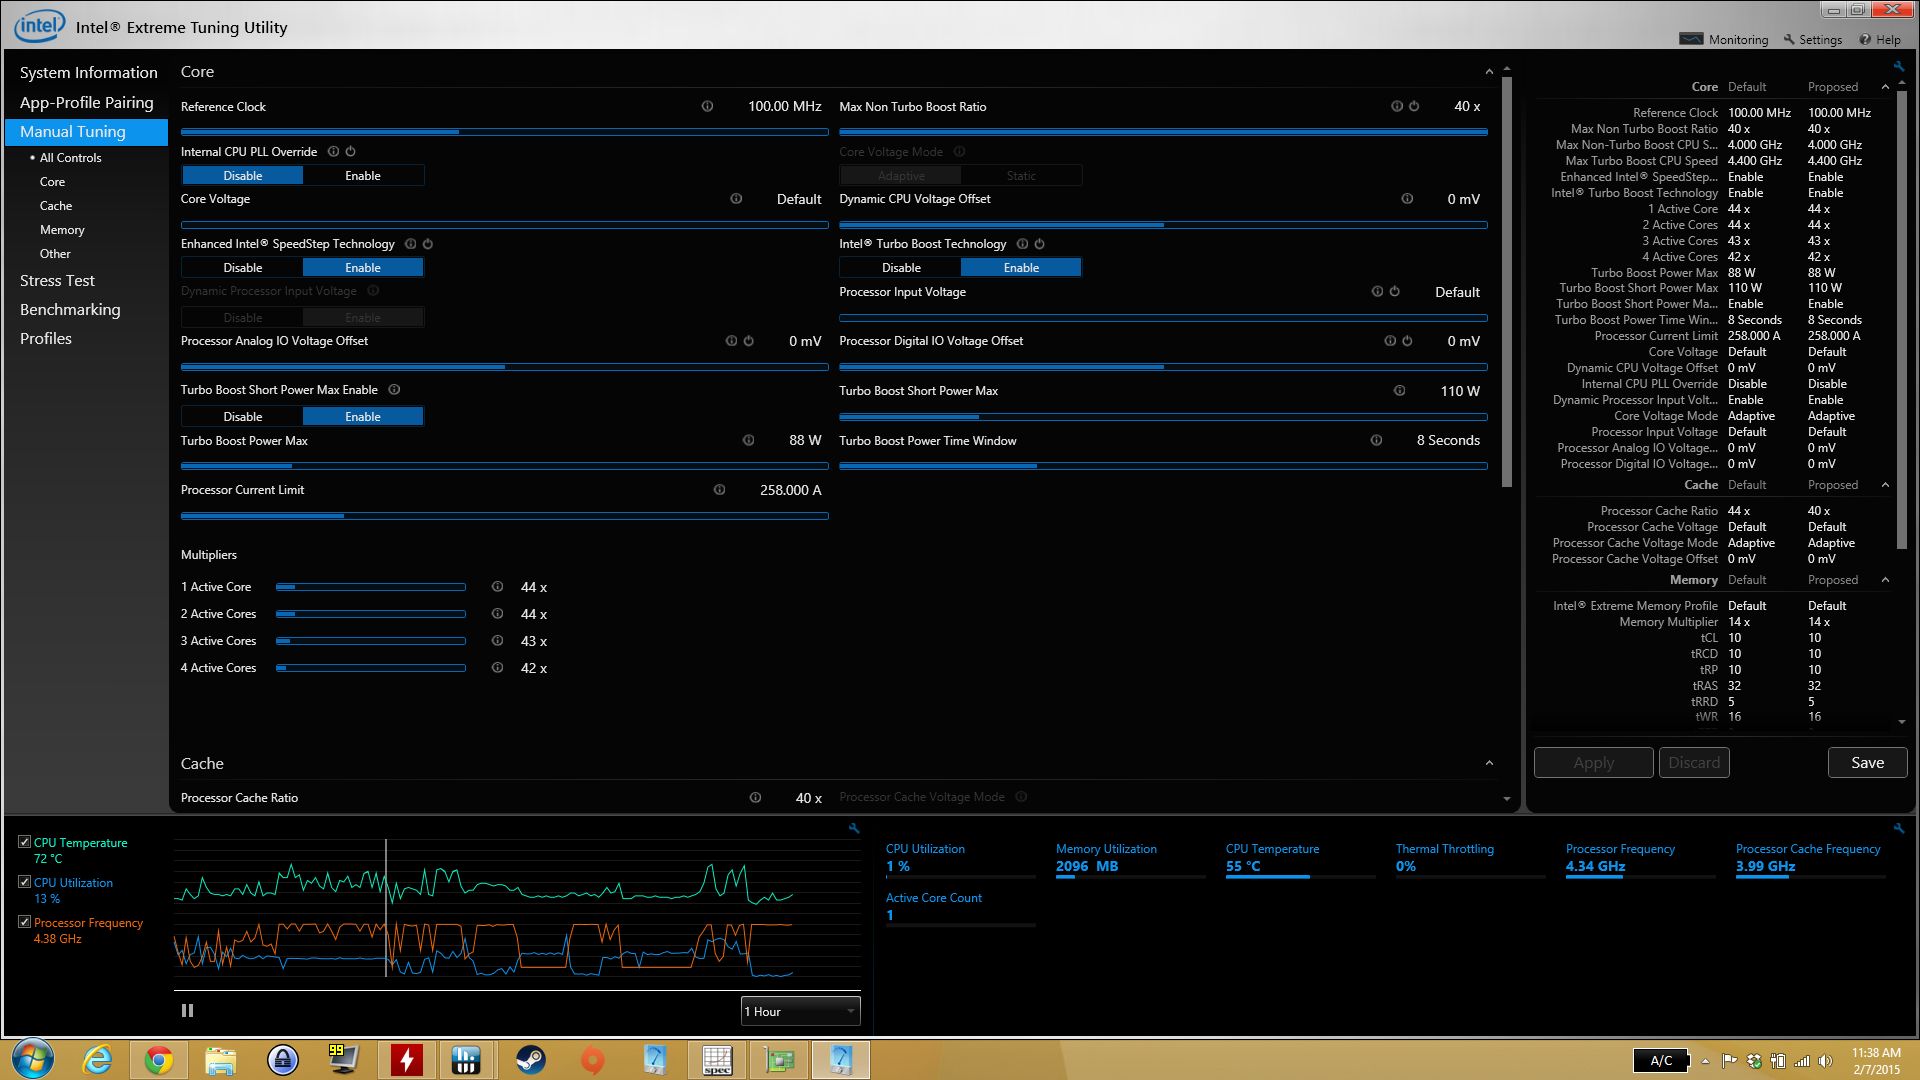The width and height of the screenshot is (1920, 1080).
Task: Collapse Cache group in summary panel
Action: 1885,485
